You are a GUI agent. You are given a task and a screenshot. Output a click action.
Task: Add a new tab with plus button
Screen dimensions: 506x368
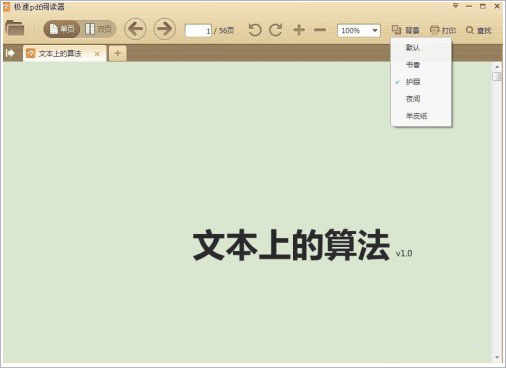(x=117, y=53)
